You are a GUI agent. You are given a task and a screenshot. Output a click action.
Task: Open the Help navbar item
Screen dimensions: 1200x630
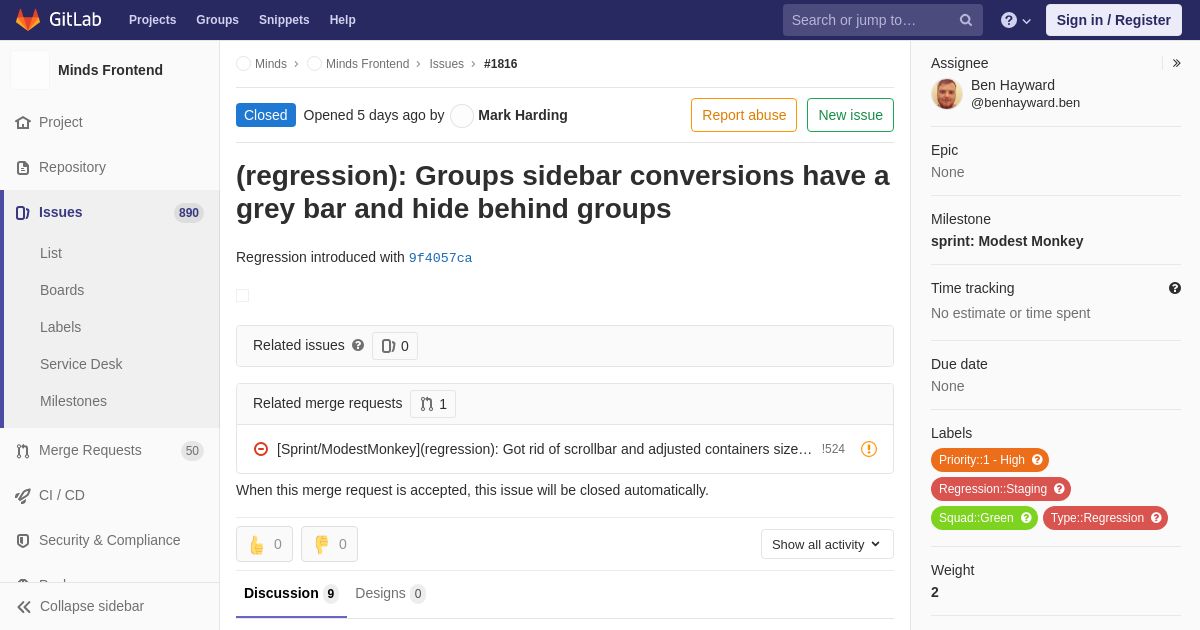[x=343, y=20]
